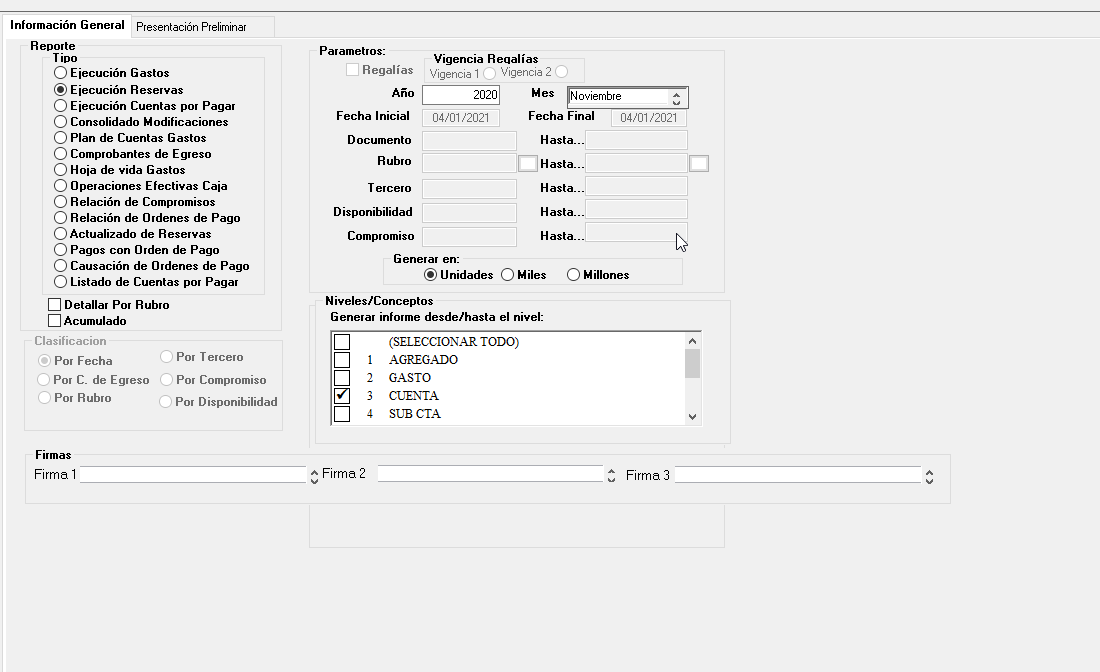Enable Detallar Por Rubro checkbox
The height and width of the screenshot is (672, 1100).
click(x=55, y=305)
